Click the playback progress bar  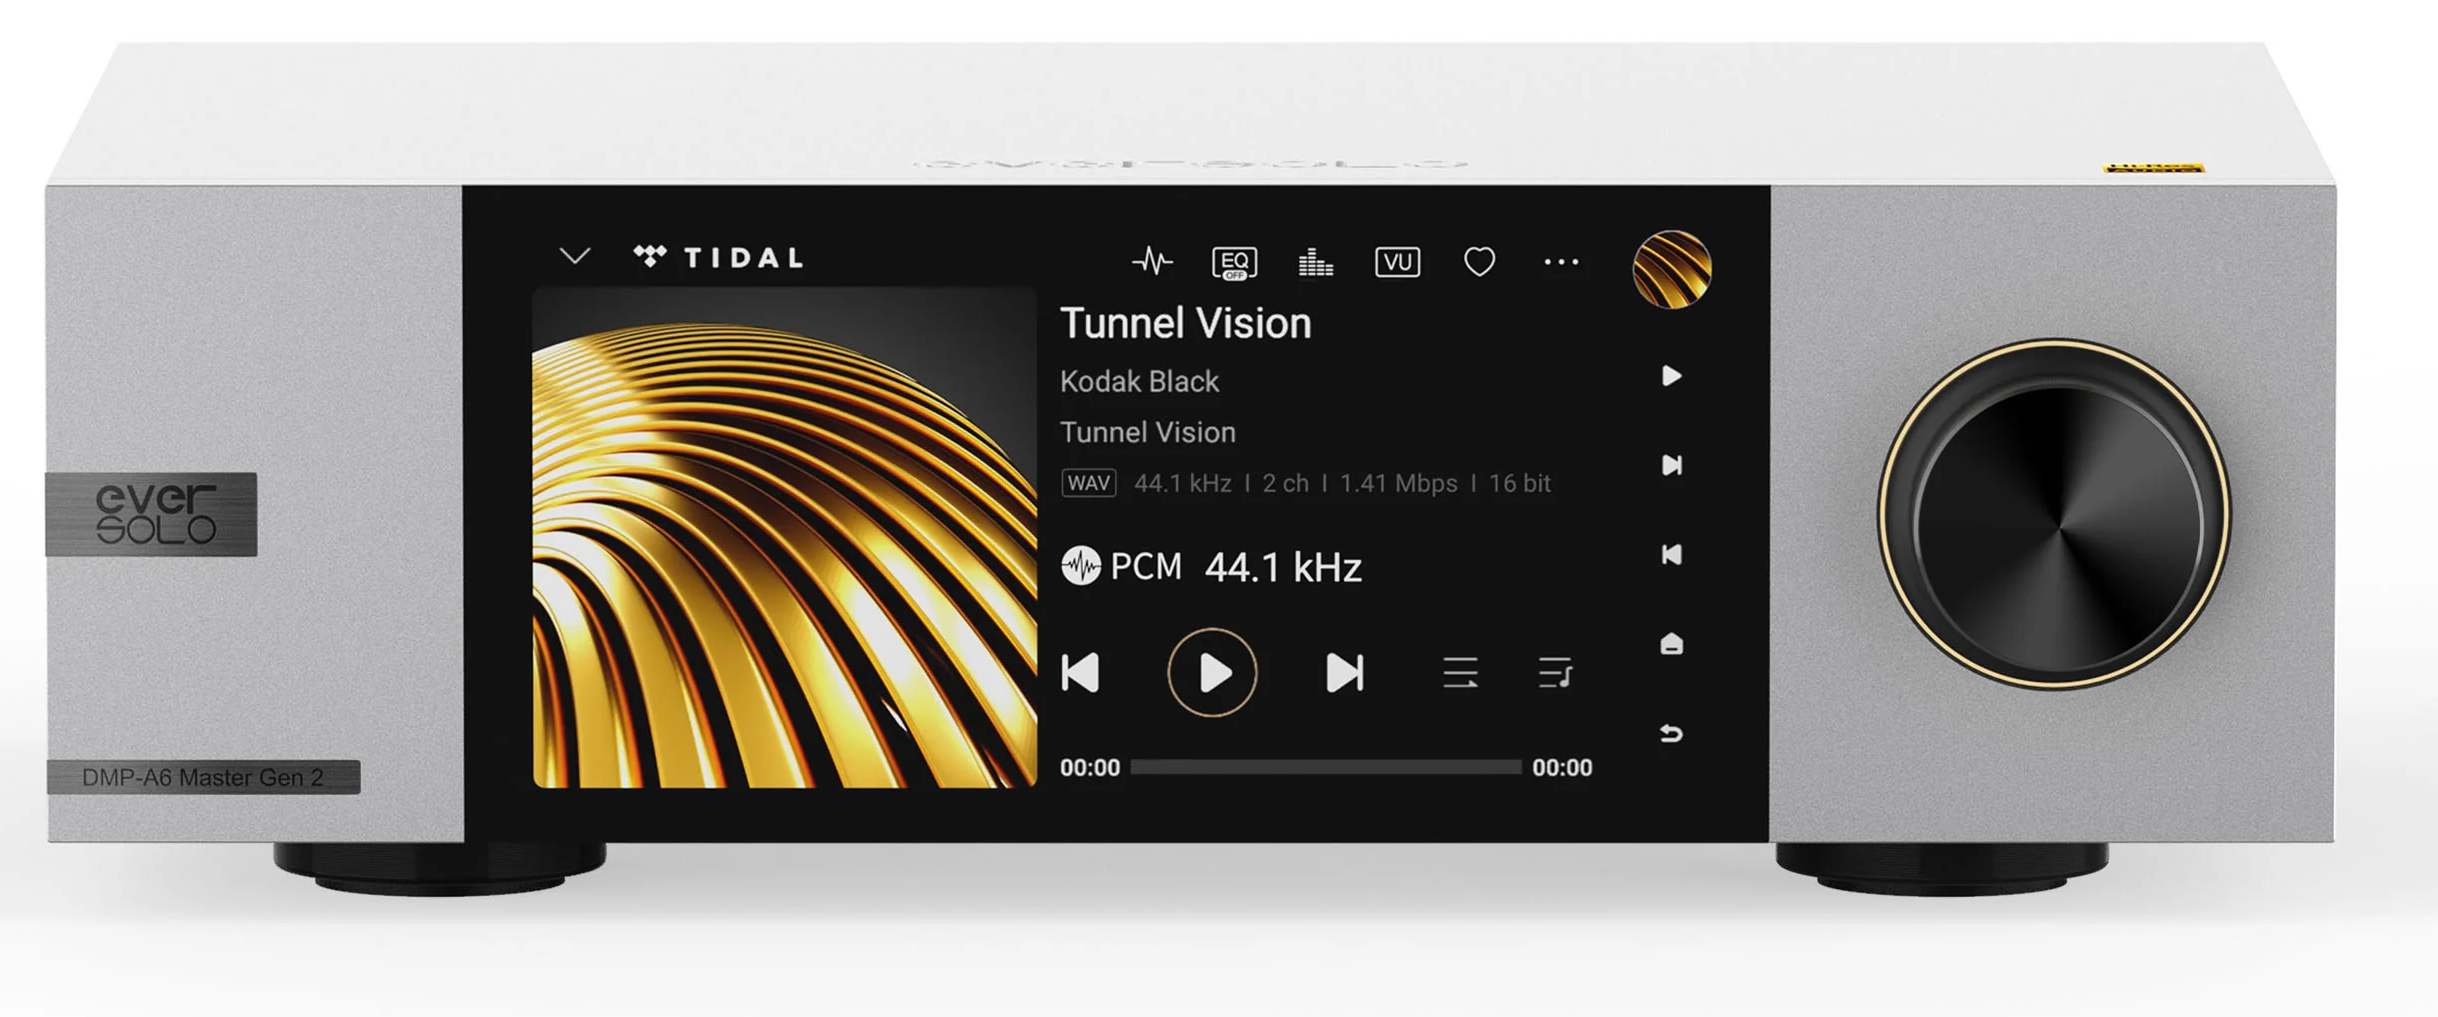1326,767
